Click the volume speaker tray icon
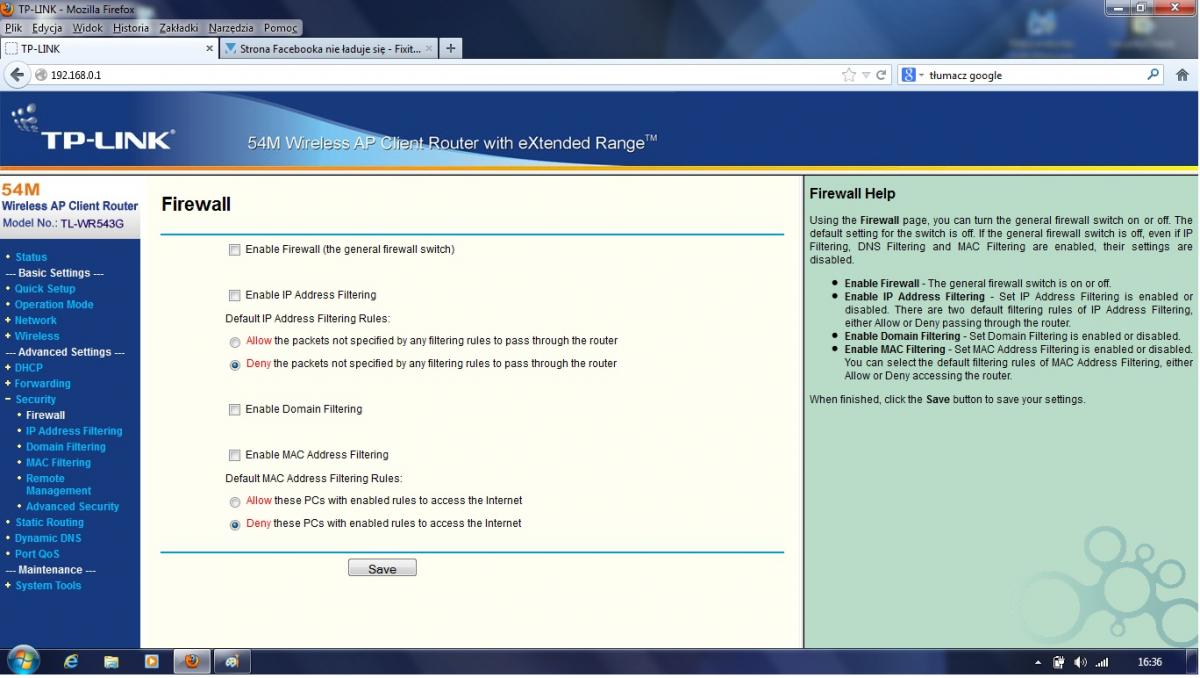Screen dimensions: 1200x678 (x=1080, y=662)
